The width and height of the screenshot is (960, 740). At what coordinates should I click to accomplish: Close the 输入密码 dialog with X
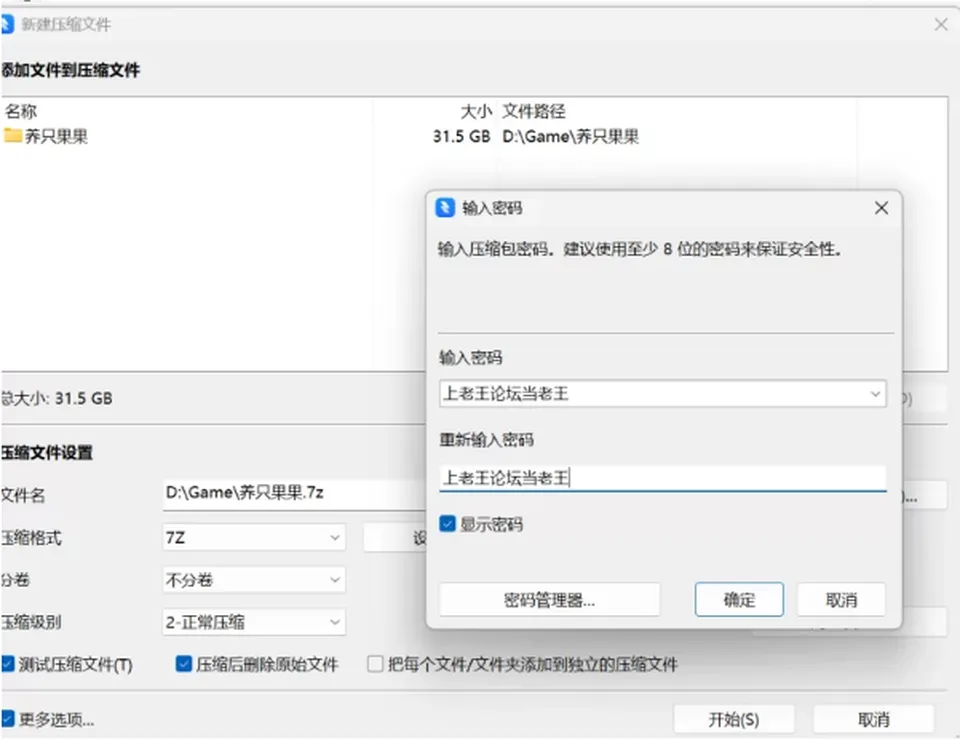[x=881, y=208]
